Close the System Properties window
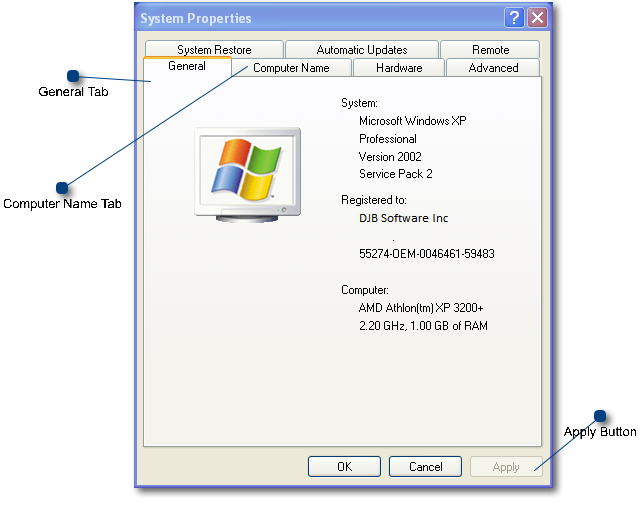 (x=537, y=18)
